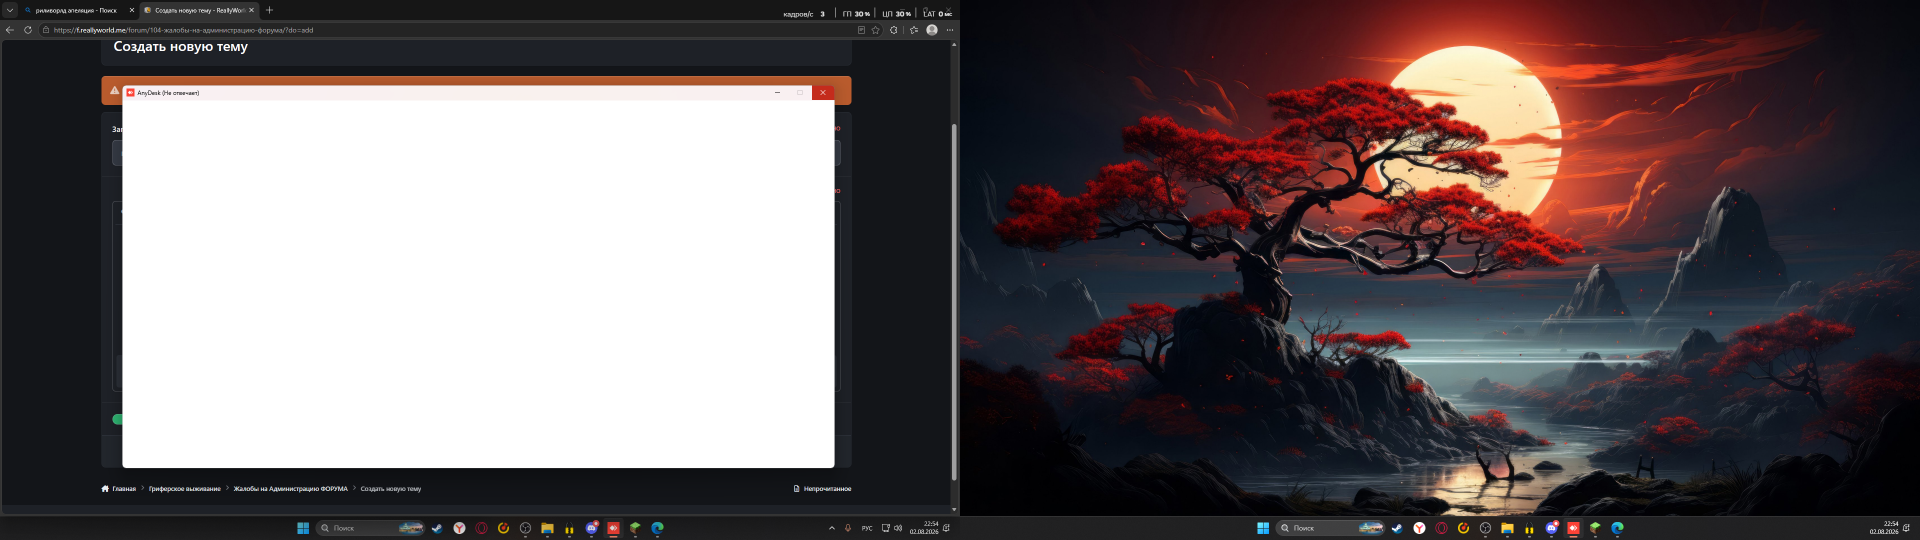Click the browser vertical scrollbar thumb
The height and width of the screenshot is (540, 1920).
tap(954, 302)
